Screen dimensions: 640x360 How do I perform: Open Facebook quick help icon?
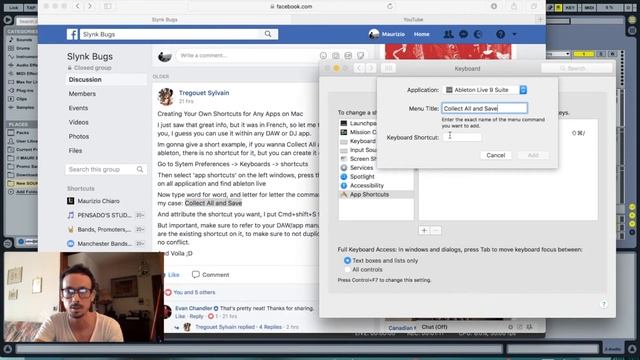tap(500, 34)
